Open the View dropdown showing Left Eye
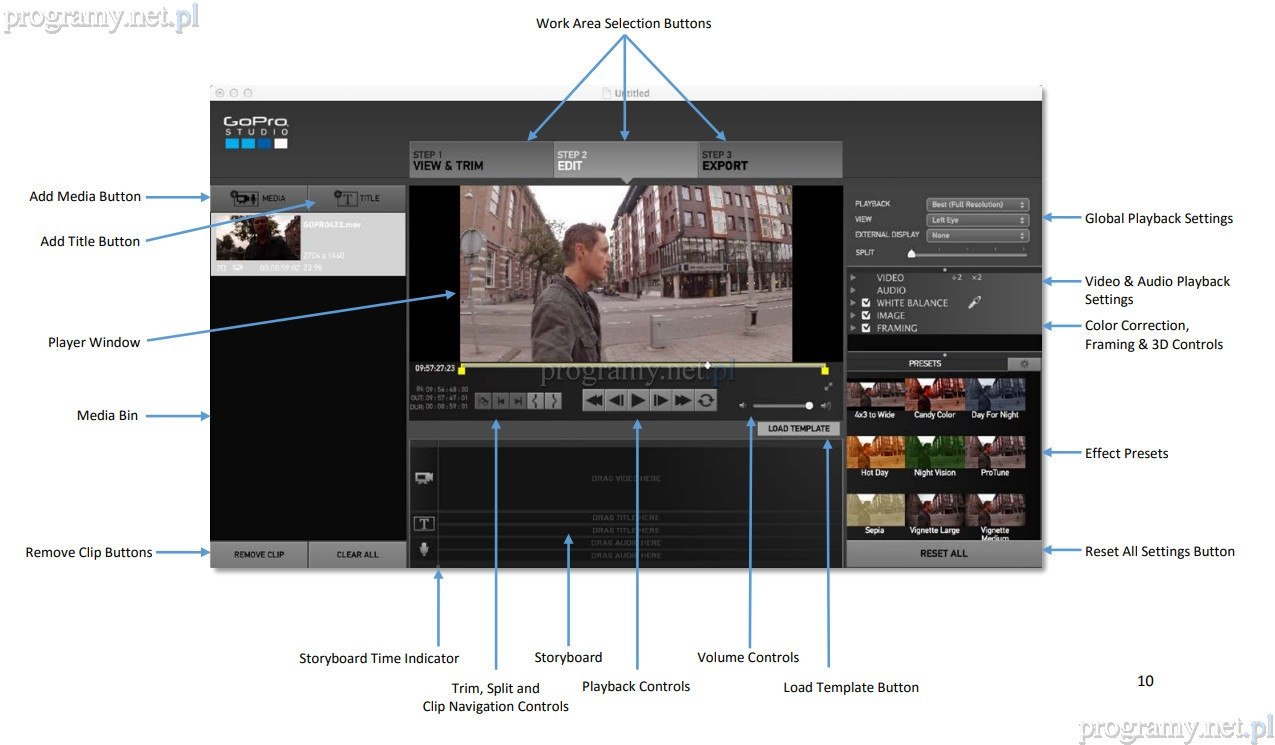Viewport: 1275px width, 745px height. [x=977, y=220]
